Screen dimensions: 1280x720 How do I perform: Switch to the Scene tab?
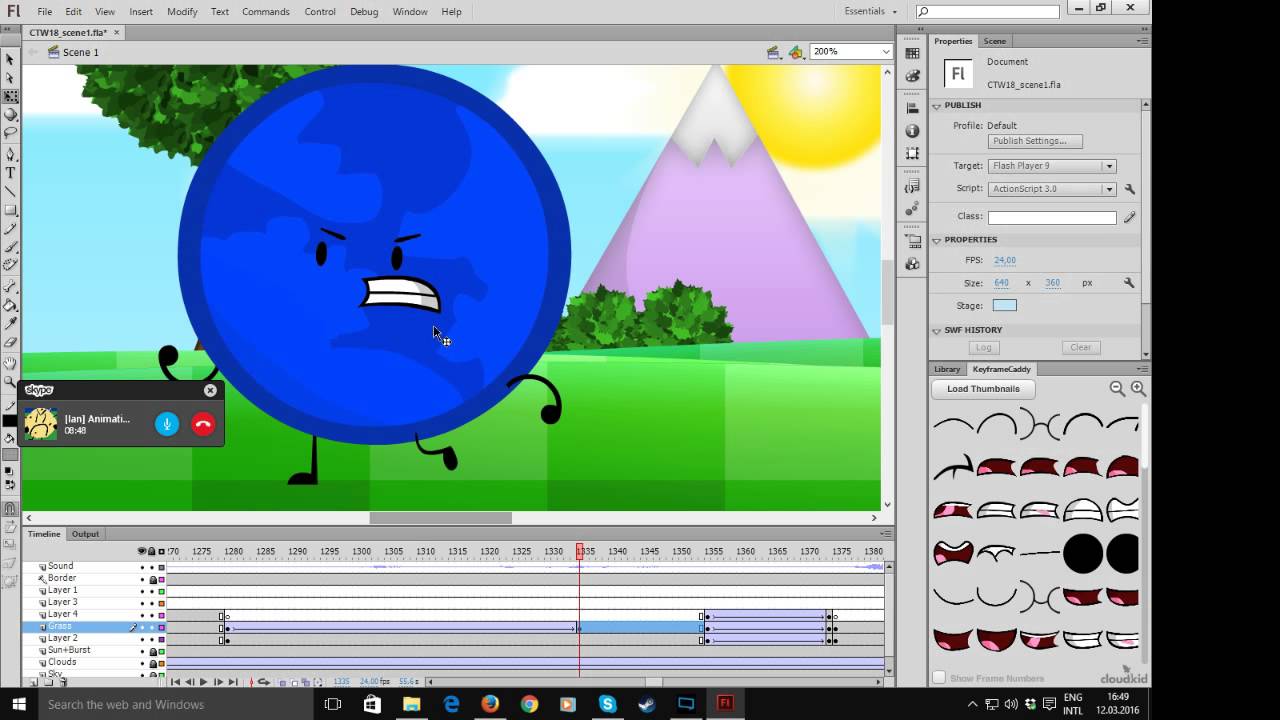(995, 41)
